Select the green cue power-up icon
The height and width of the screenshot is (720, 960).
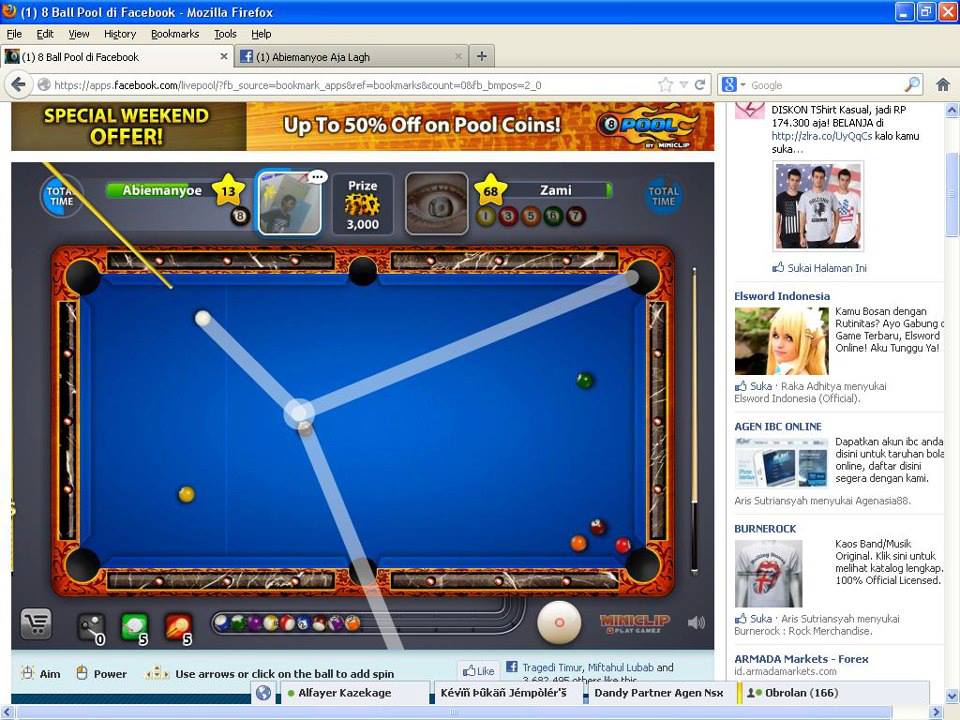click(x=135, y=628)
